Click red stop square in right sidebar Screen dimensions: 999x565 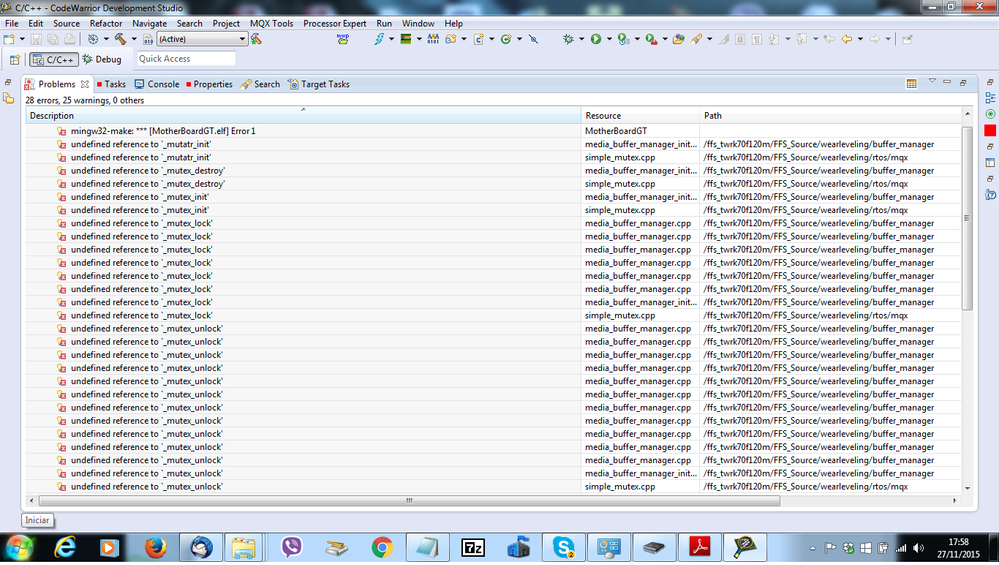pyautogui.click(x=989, y=131)
